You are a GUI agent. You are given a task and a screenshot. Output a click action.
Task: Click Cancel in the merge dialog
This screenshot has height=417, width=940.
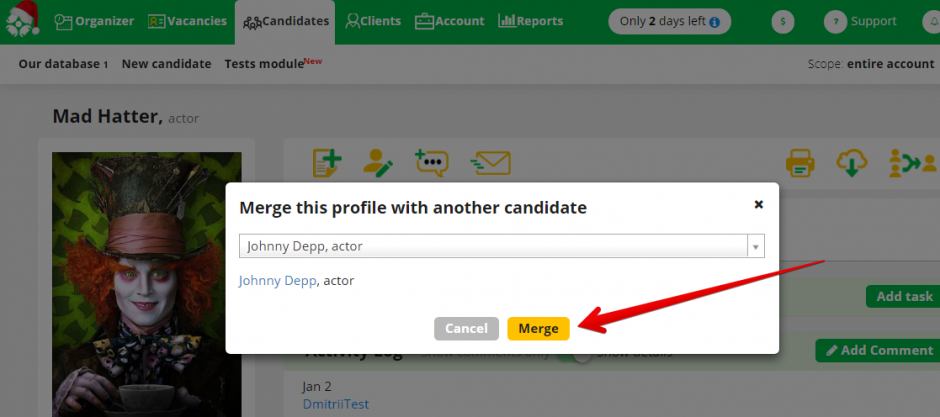tap(466, 328)
